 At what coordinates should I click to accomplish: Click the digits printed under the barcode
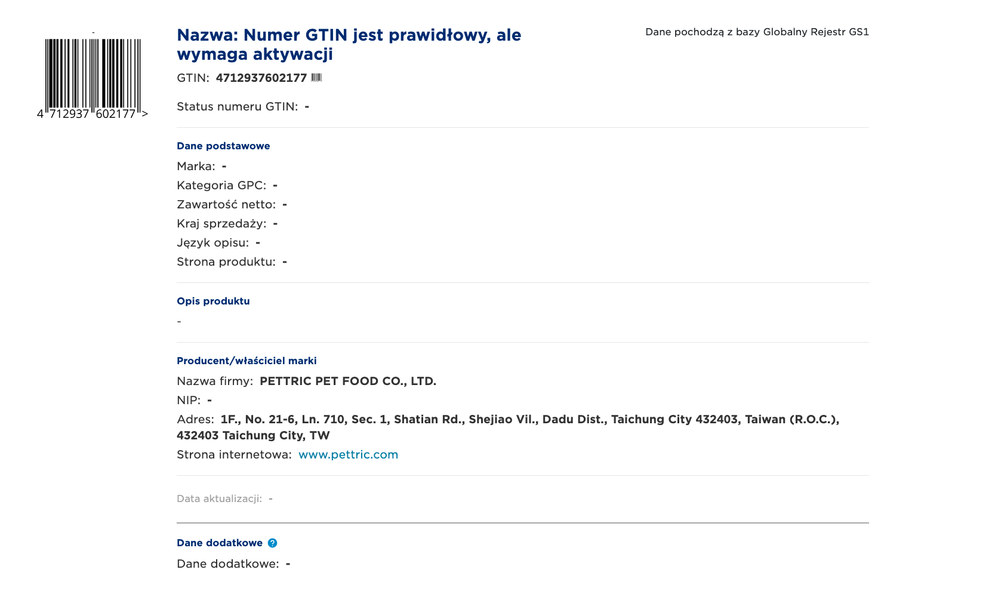92,114
